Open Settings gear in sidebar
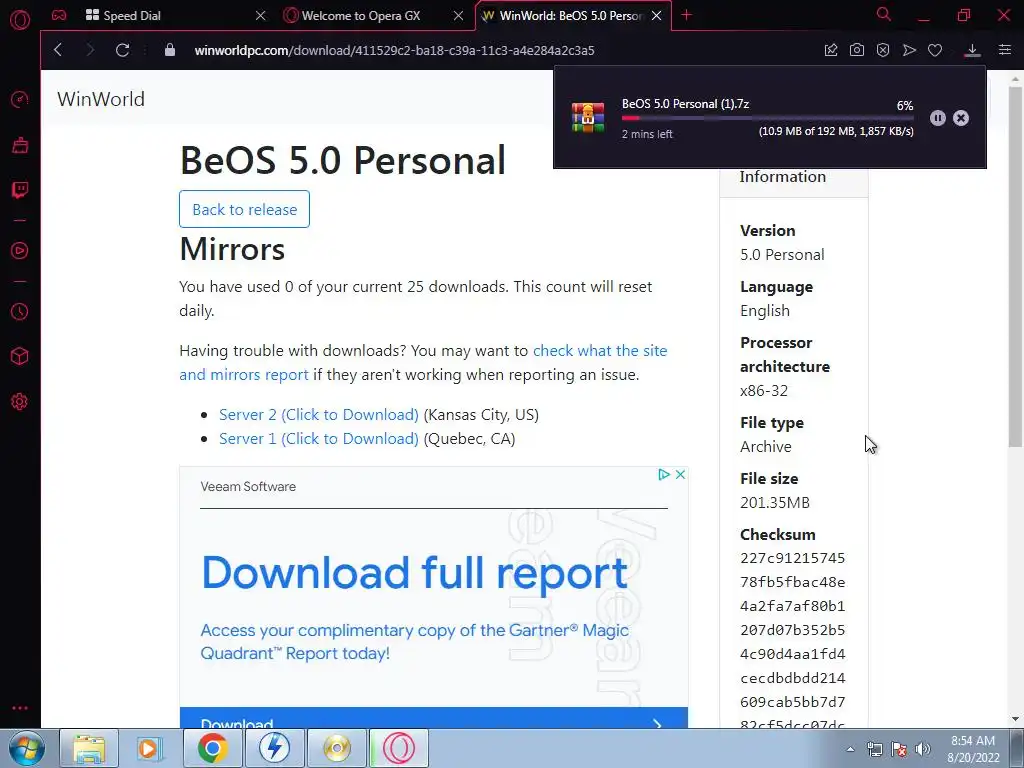The height and width of the screenshot is (768, 1024). point(20,402)
